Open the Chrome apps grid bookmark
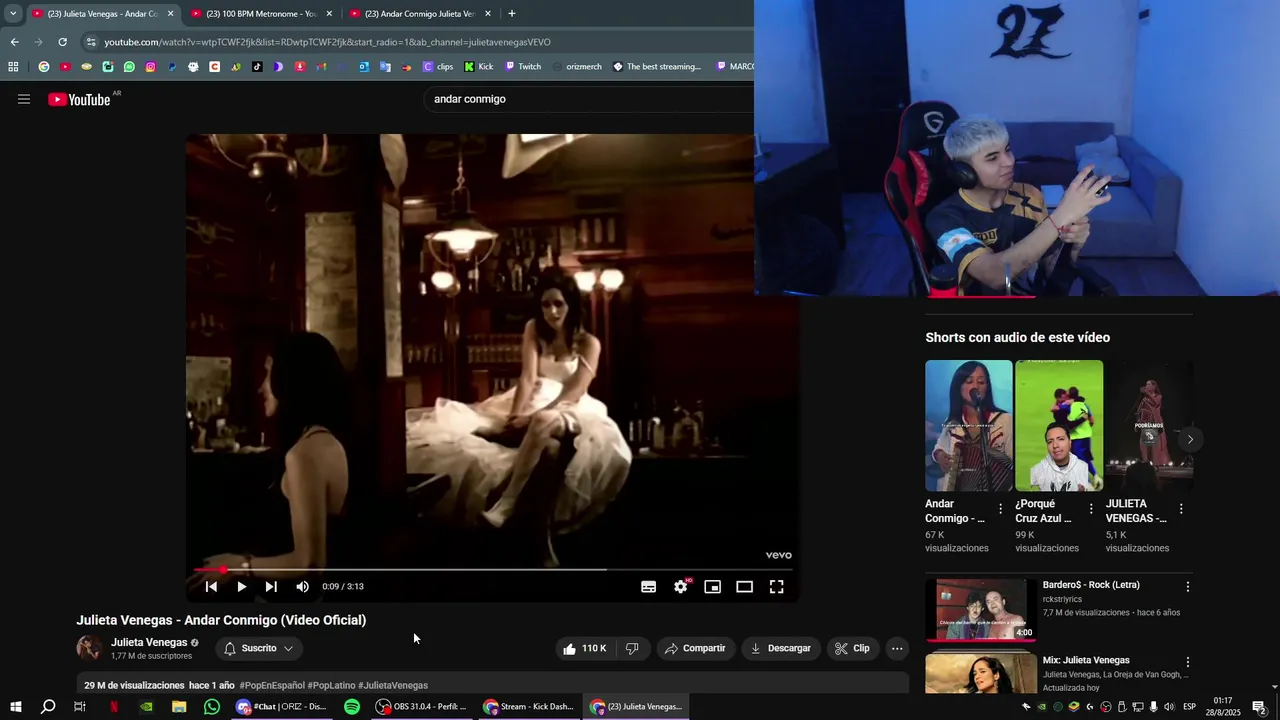The image size is (1280, 720). click(x=13, y=67)
